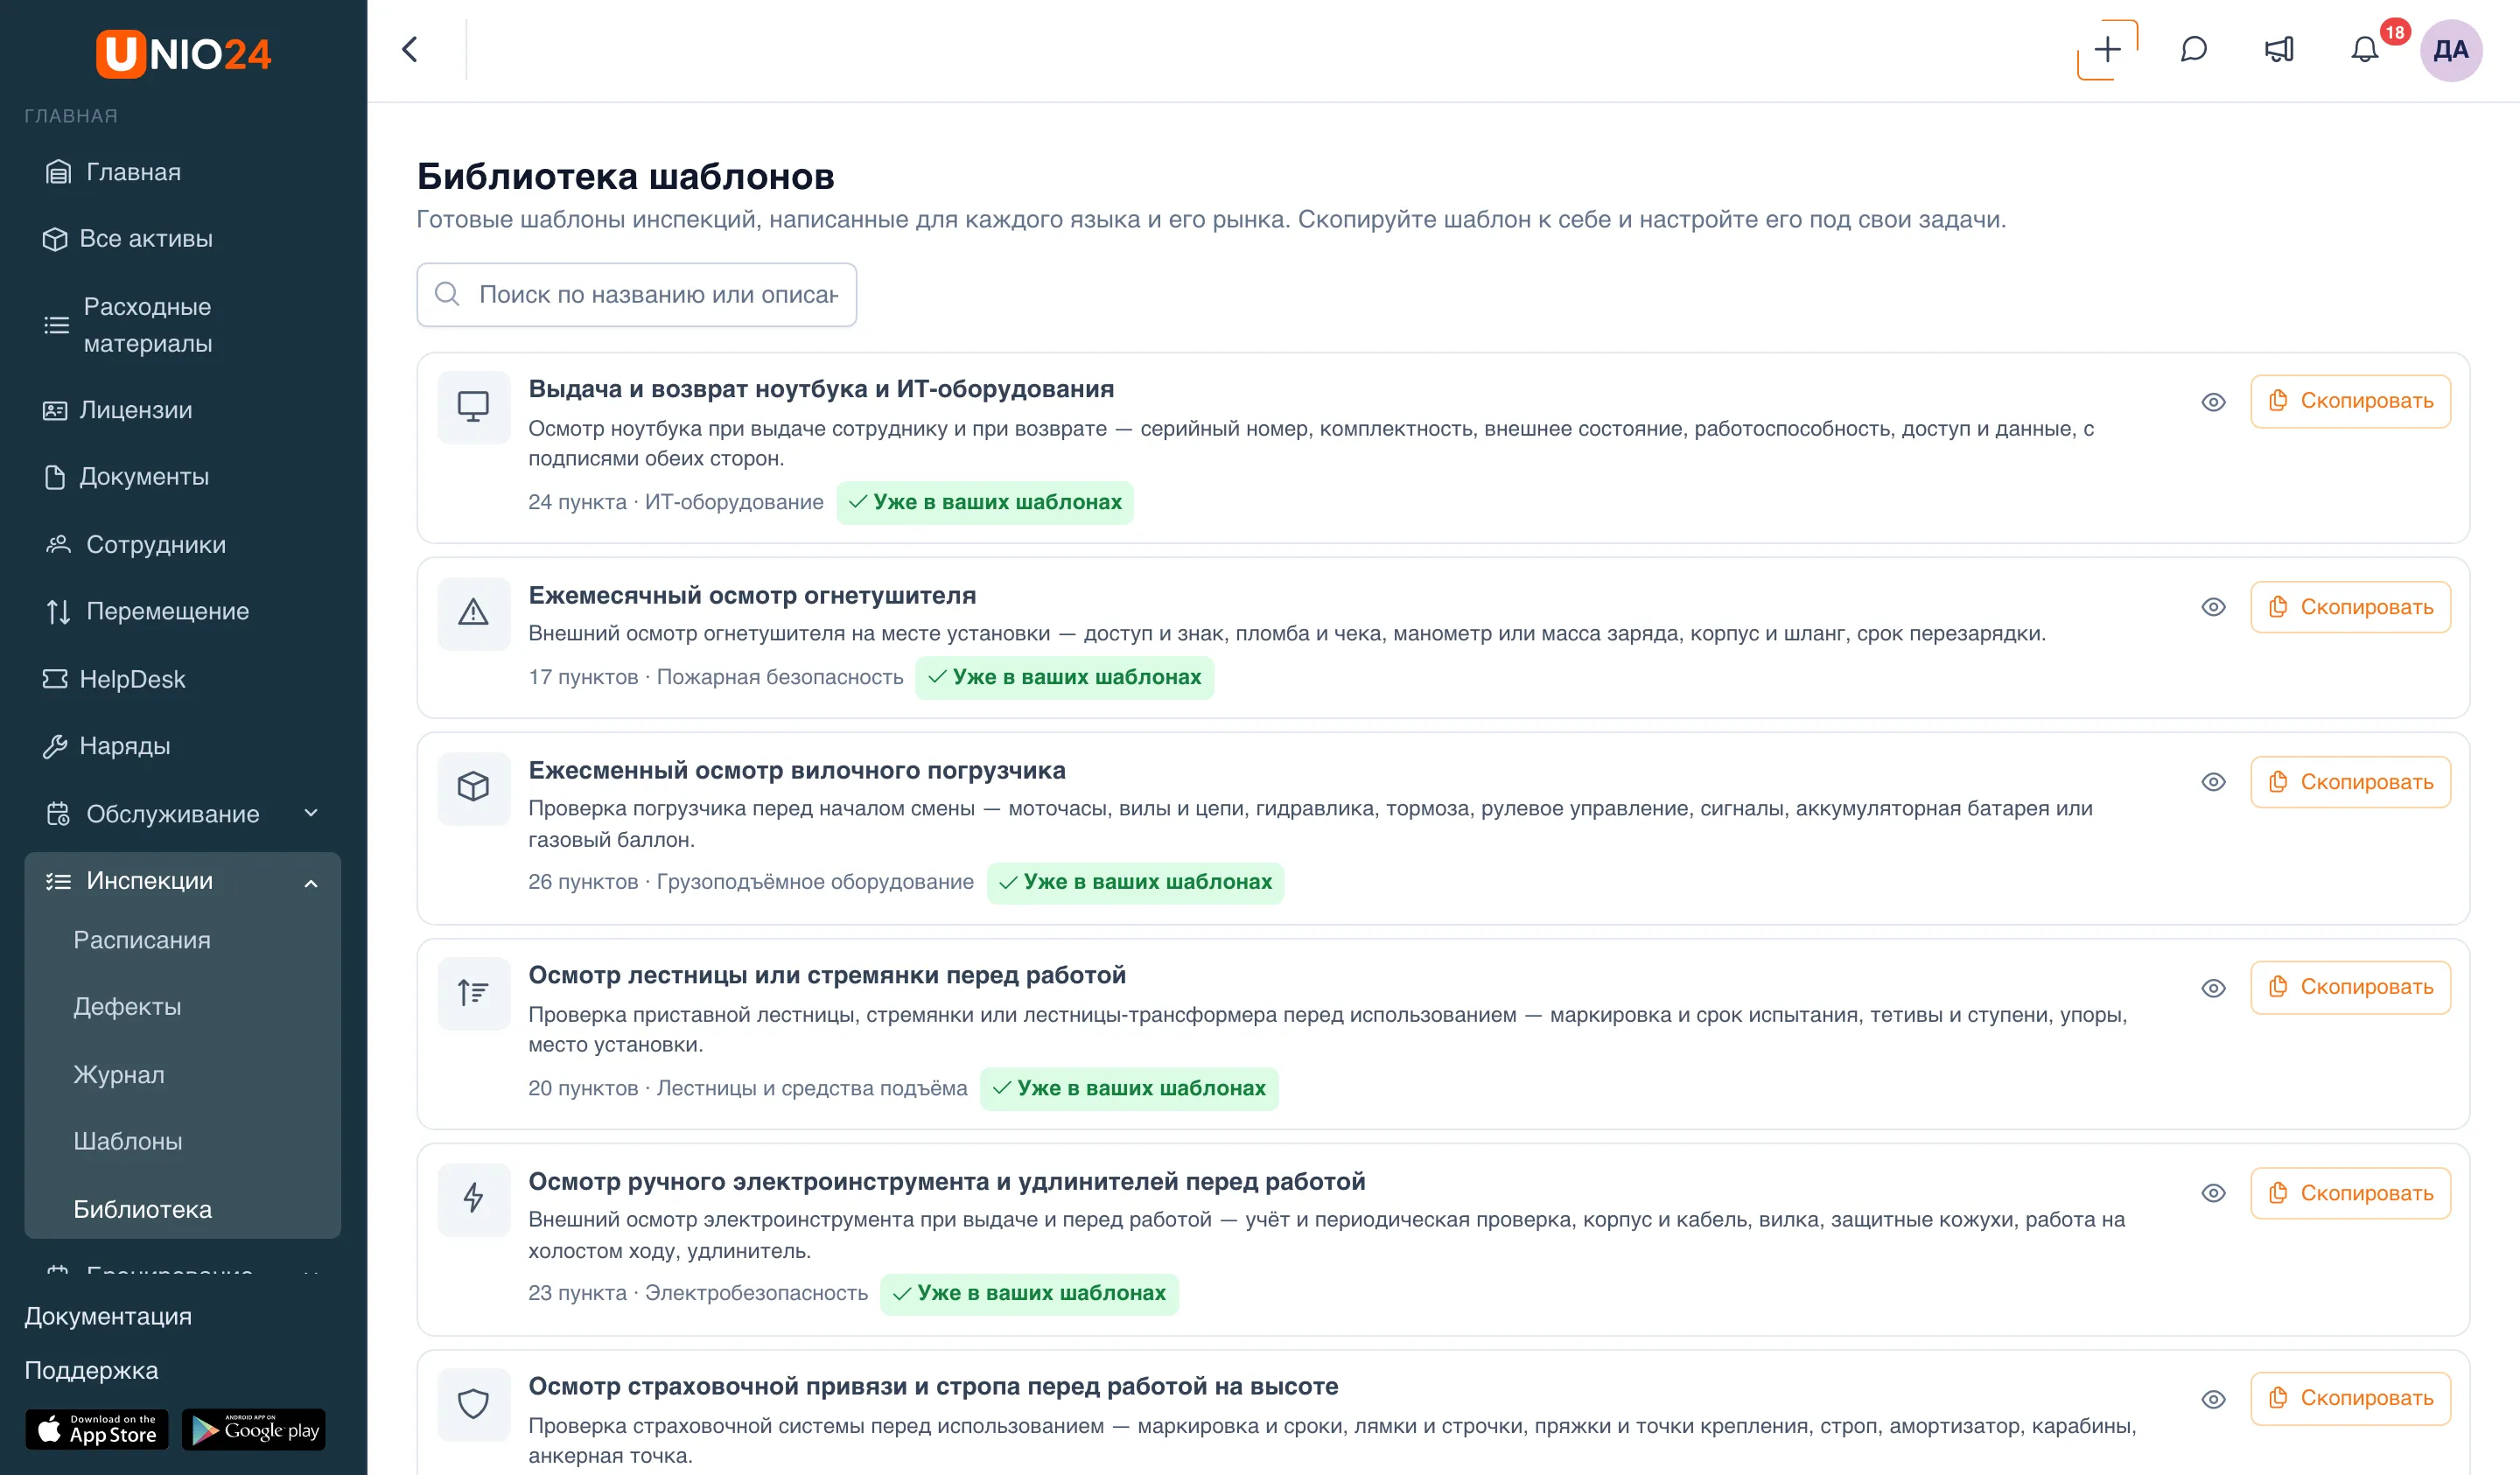Open Дефекты under Инспекции
Viewport: 2520px width, 1475px height.
coord(127,1007)
